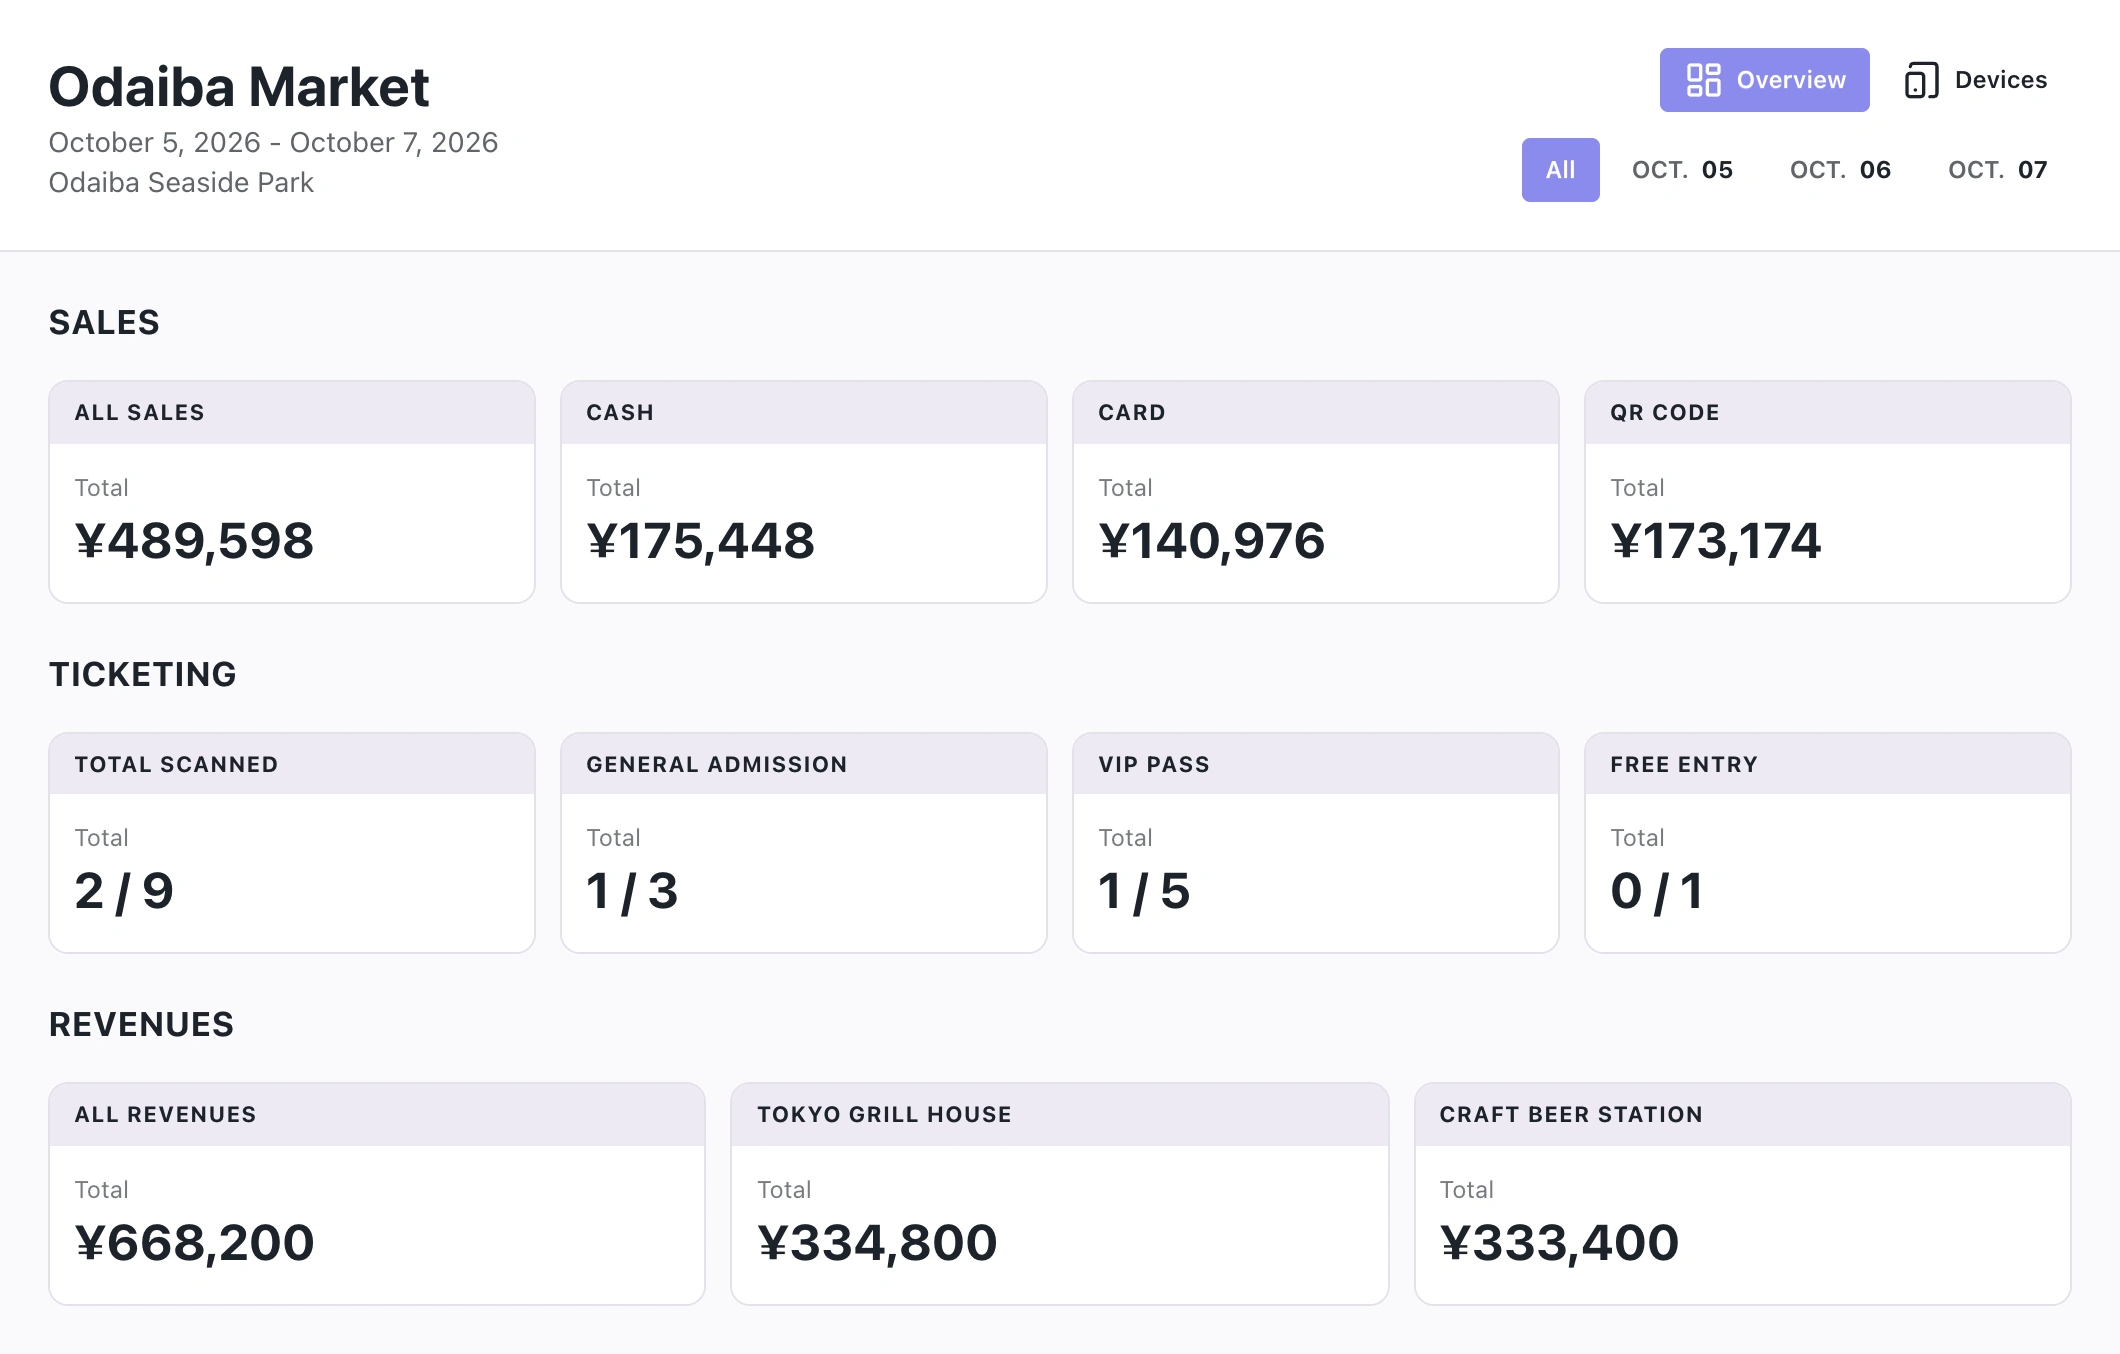This screenshot has width=2120, height=1354.
Task: Switch to the Overview tab
Action: click(1764, 80)
